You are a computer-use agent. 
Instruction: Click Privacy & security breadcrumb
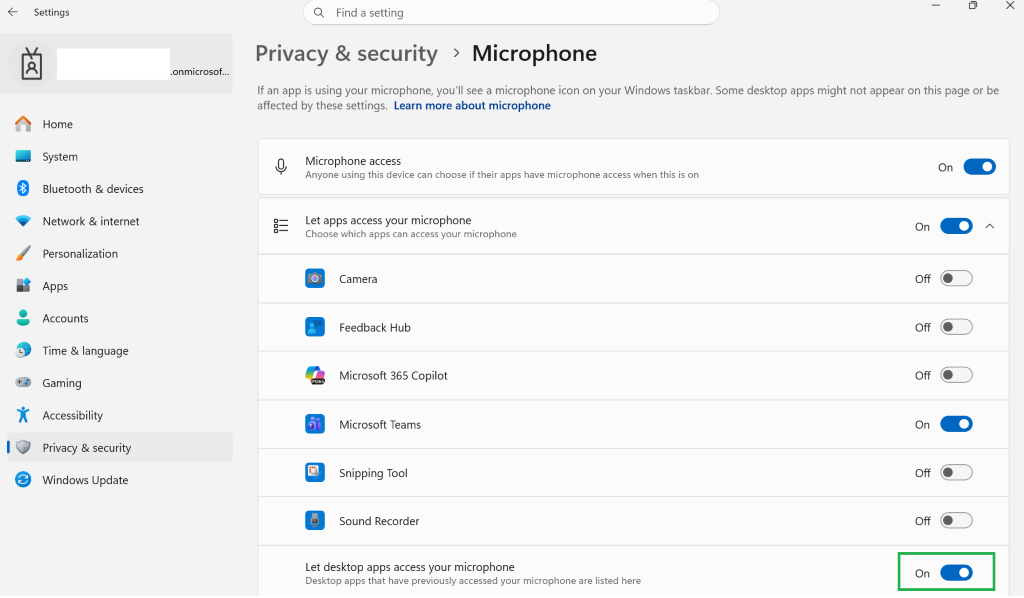coord(346,54)
